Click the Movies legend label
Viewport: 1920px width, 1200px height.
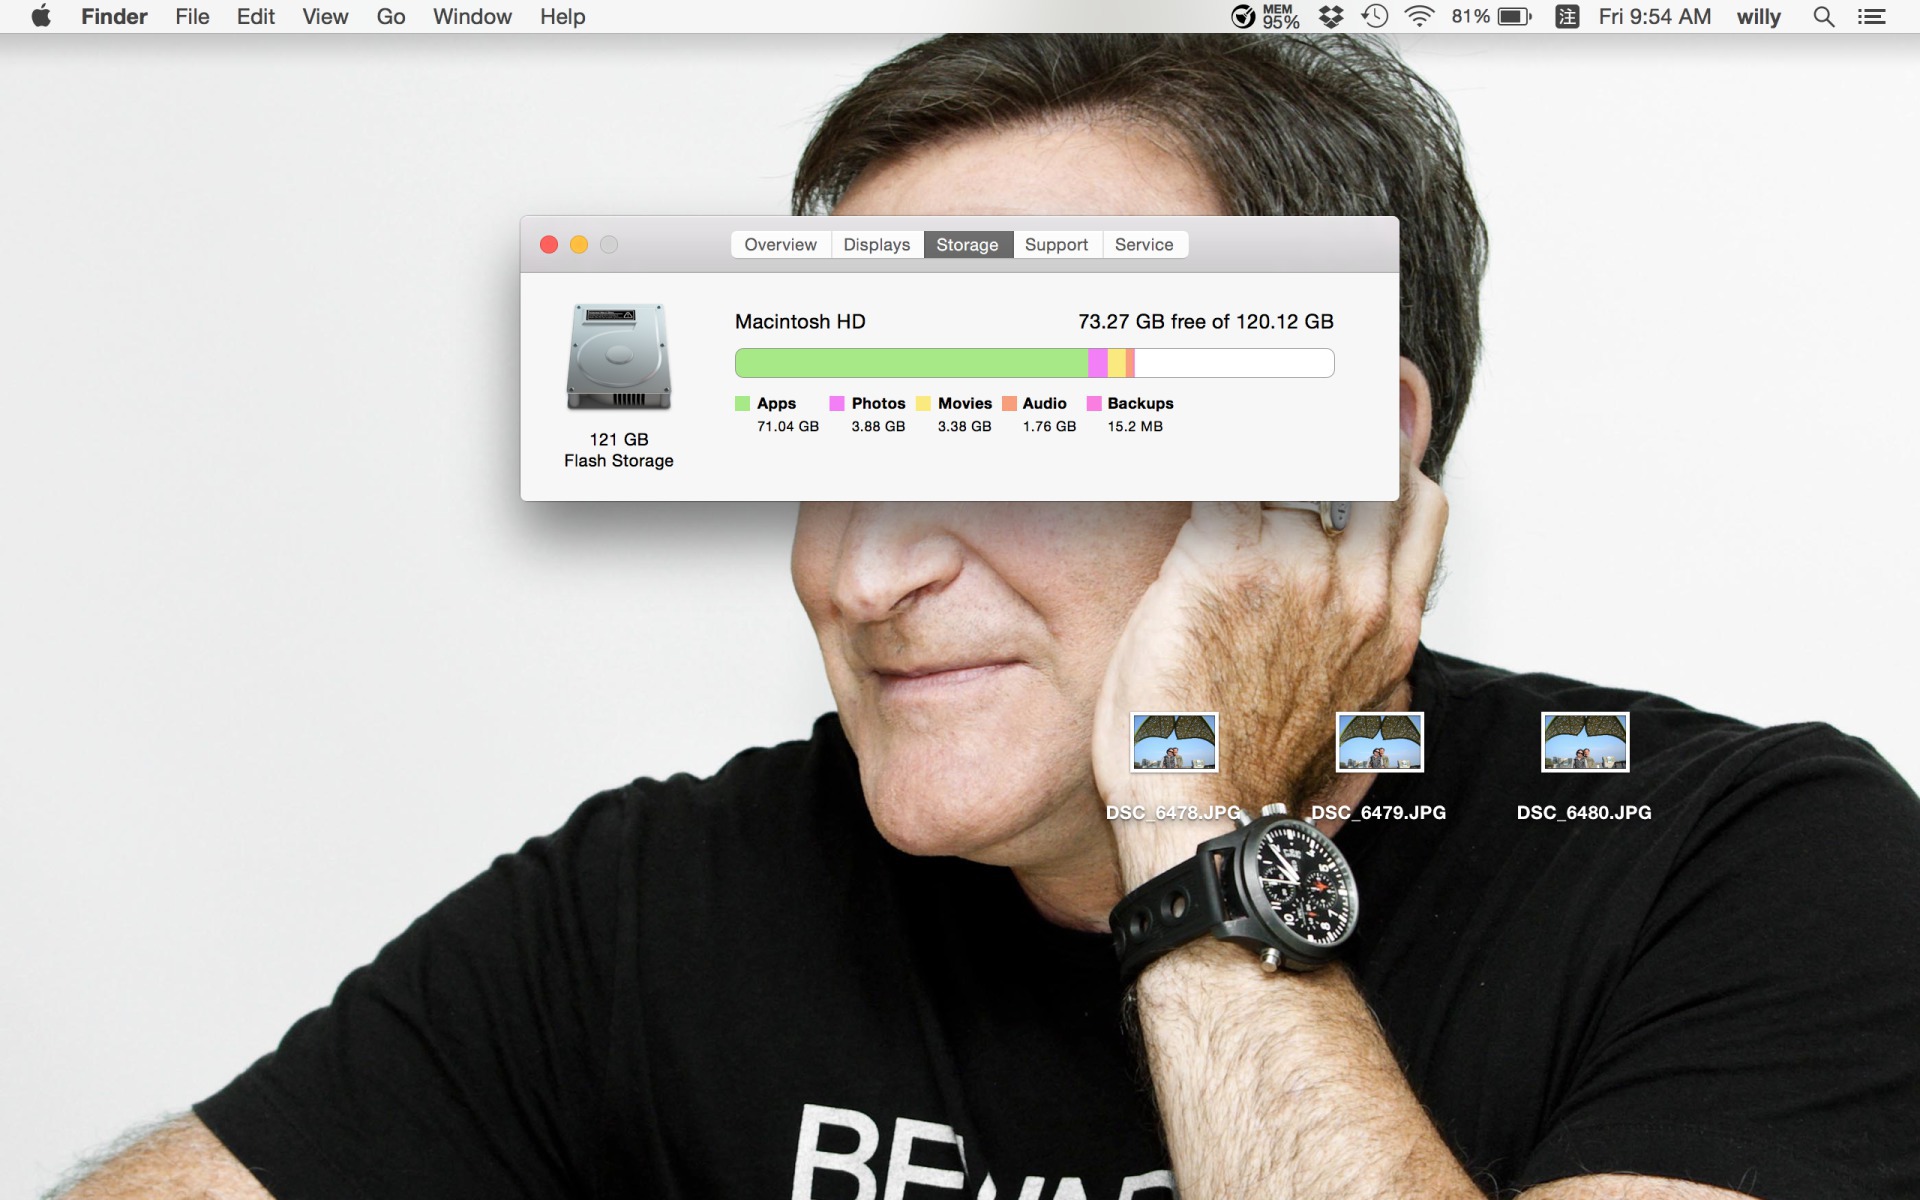click(x=965, y=404)
